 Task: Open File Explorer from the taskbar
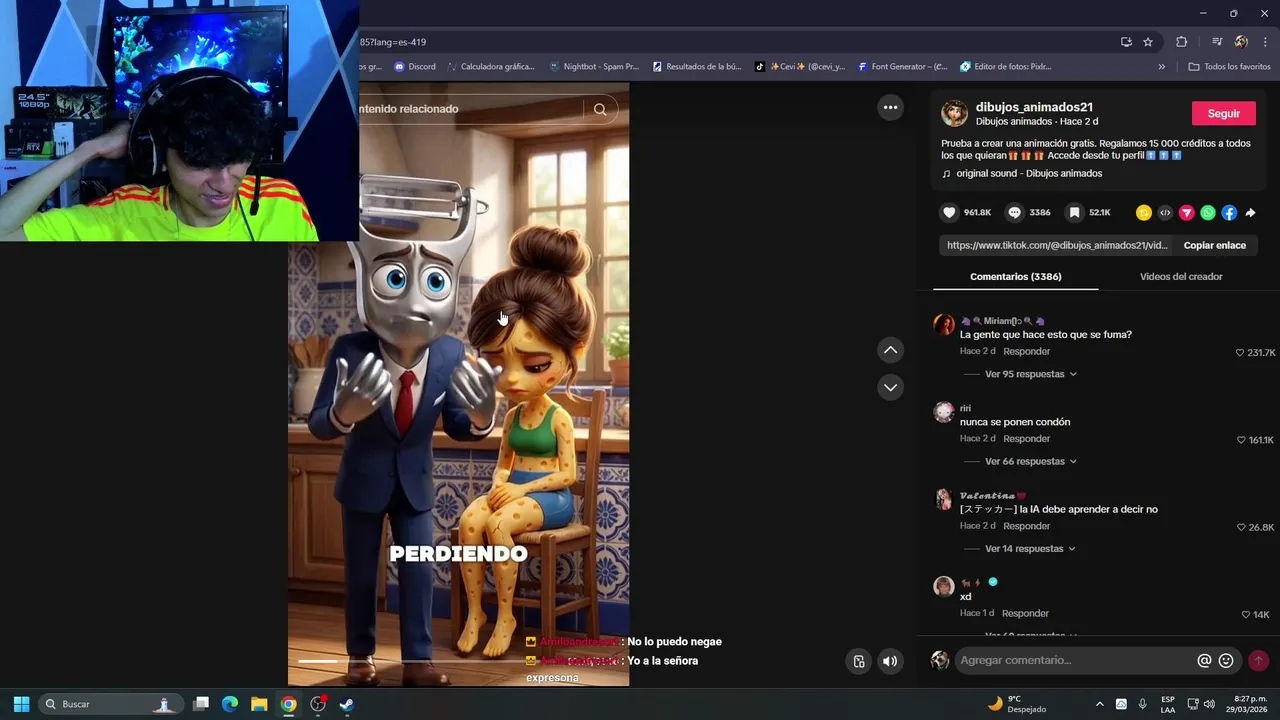pos(259,704)
